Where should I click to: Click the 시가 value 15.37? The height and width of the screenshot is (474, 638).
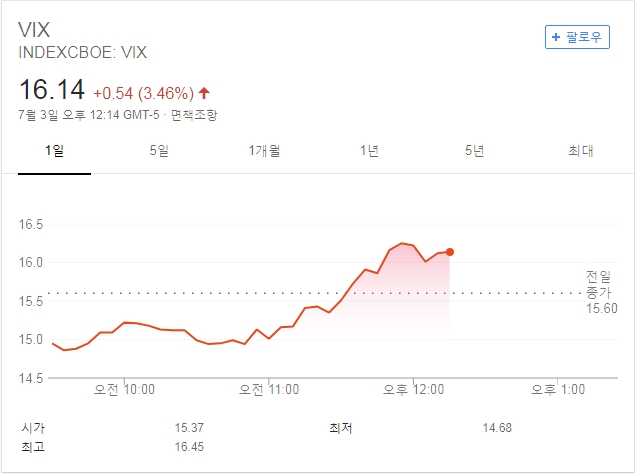(189, 428)
